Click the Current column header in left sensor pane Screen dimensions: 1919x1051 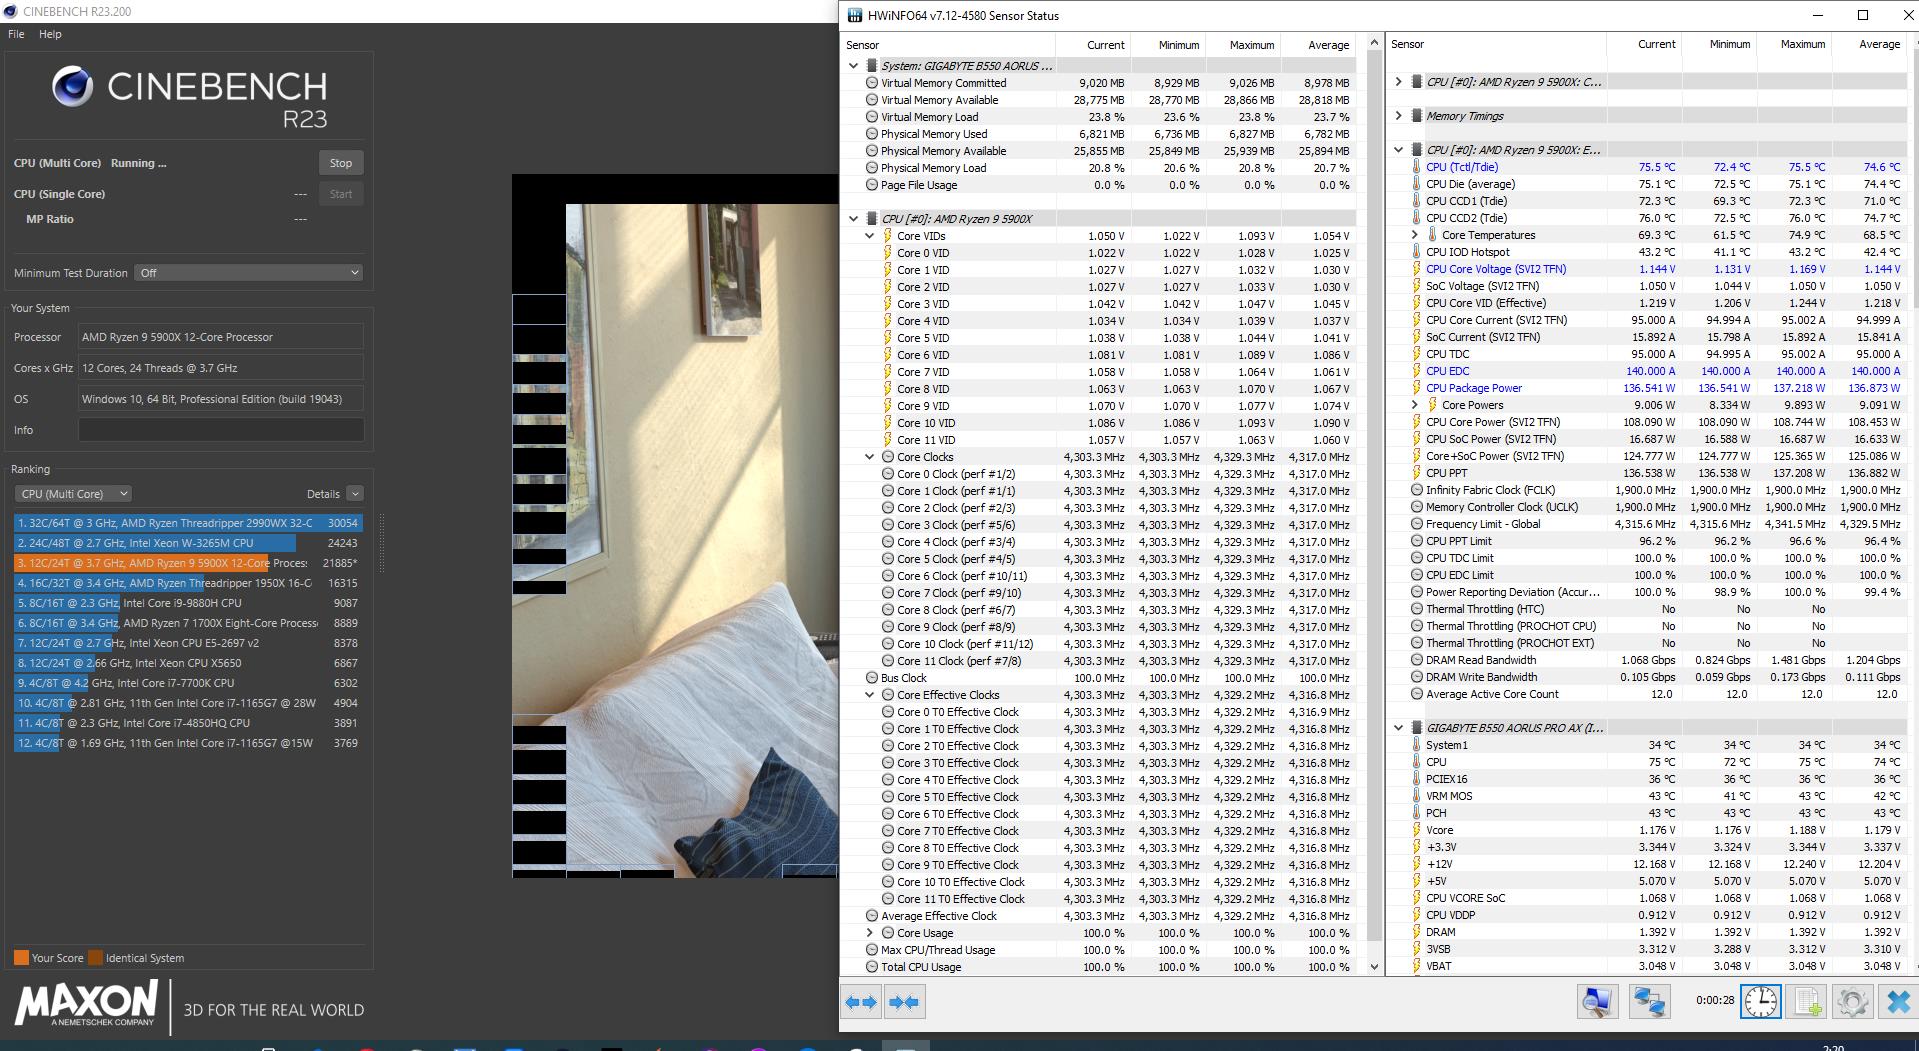tap(1093, 45)
